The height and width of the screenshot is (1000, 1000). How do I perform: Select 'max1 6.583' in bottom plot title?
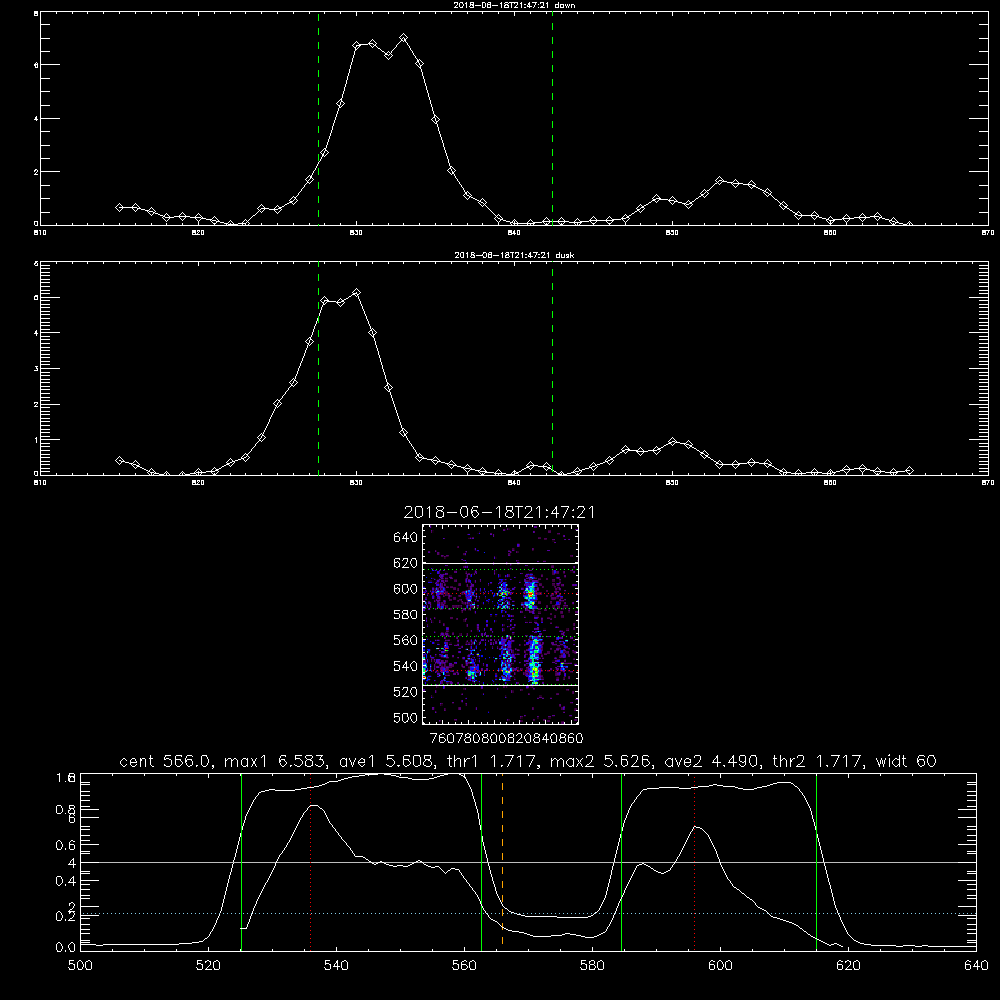tap(274, 761)
